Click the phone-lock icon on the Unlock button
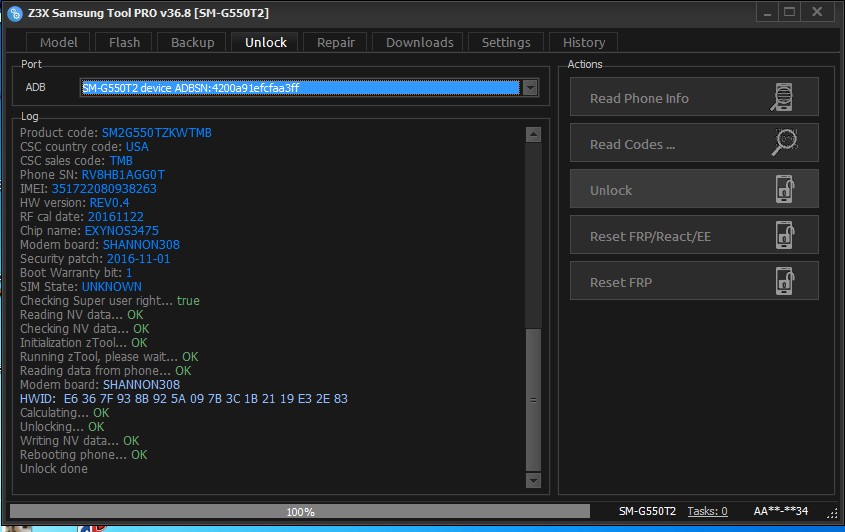 [785, 189]
